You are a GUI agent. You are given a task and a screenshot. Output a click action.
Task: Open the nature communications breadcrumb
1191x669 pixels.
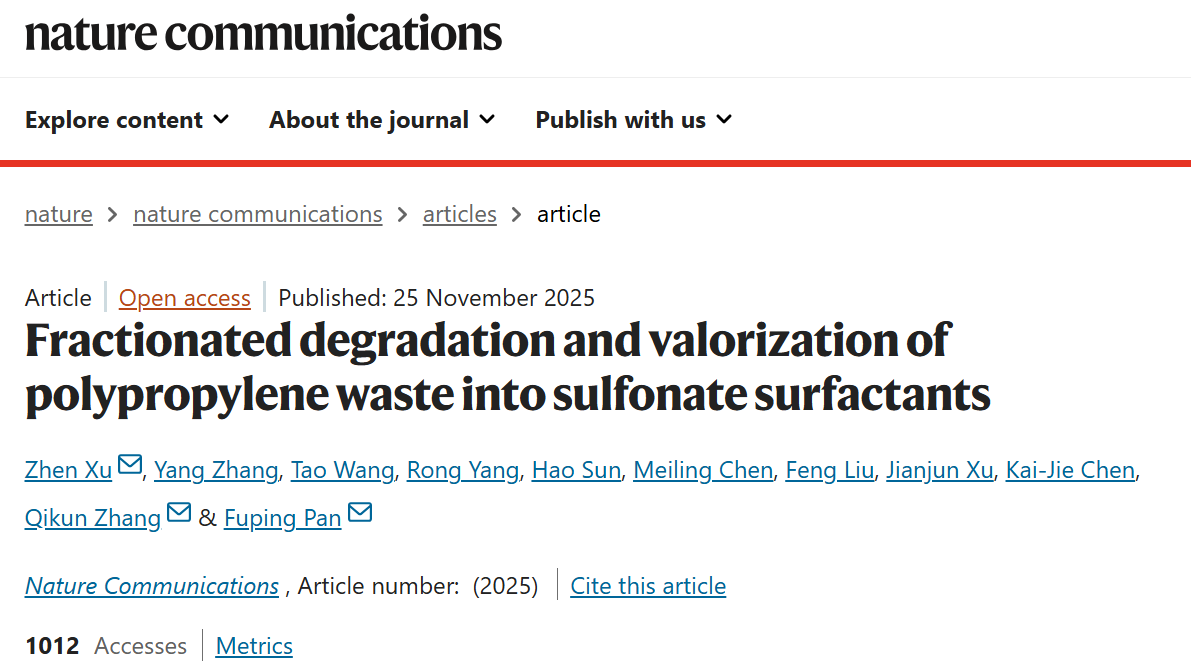click(257, 214)
